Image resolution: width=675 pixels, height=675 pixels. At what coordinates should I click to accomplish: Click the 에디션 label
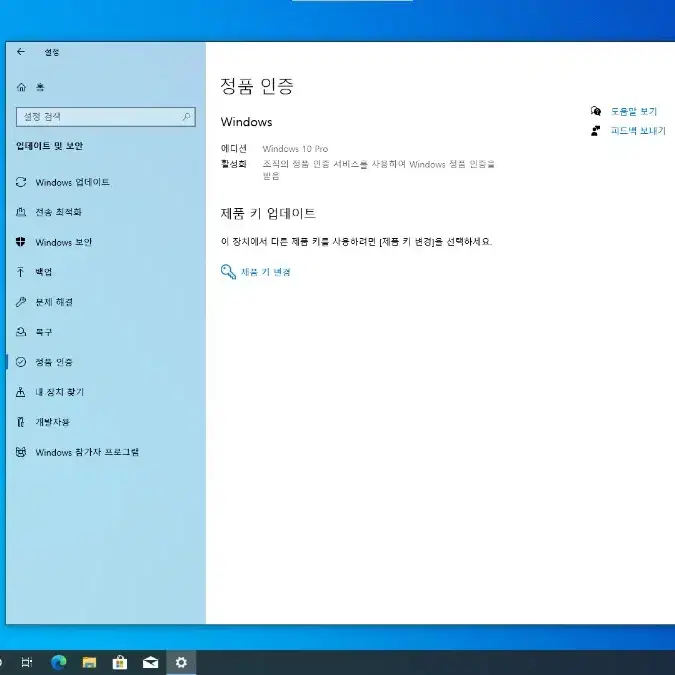(x=234, y=149)
